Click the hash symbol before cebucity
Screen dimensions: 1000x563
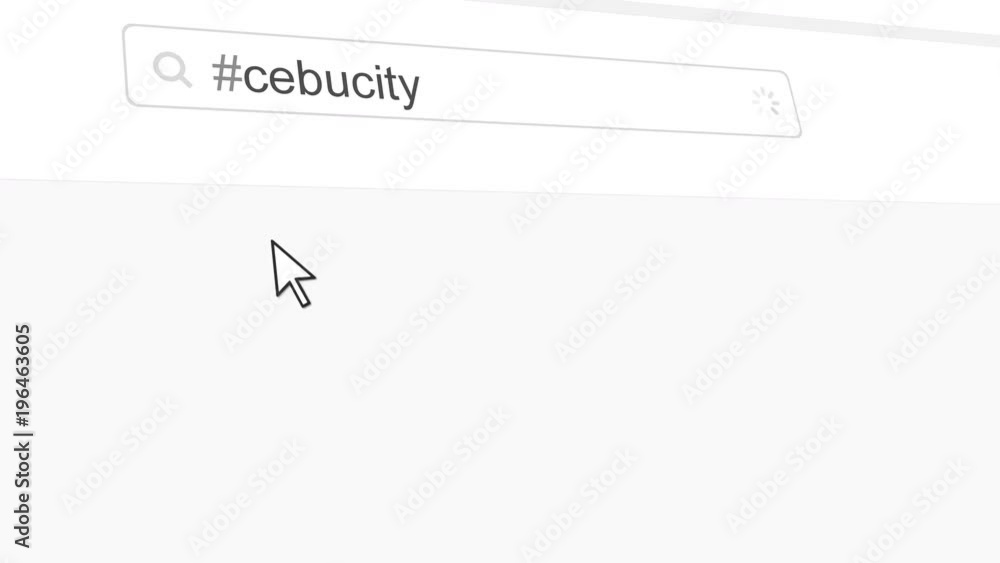pyautogui.click(x=226, y=73)
